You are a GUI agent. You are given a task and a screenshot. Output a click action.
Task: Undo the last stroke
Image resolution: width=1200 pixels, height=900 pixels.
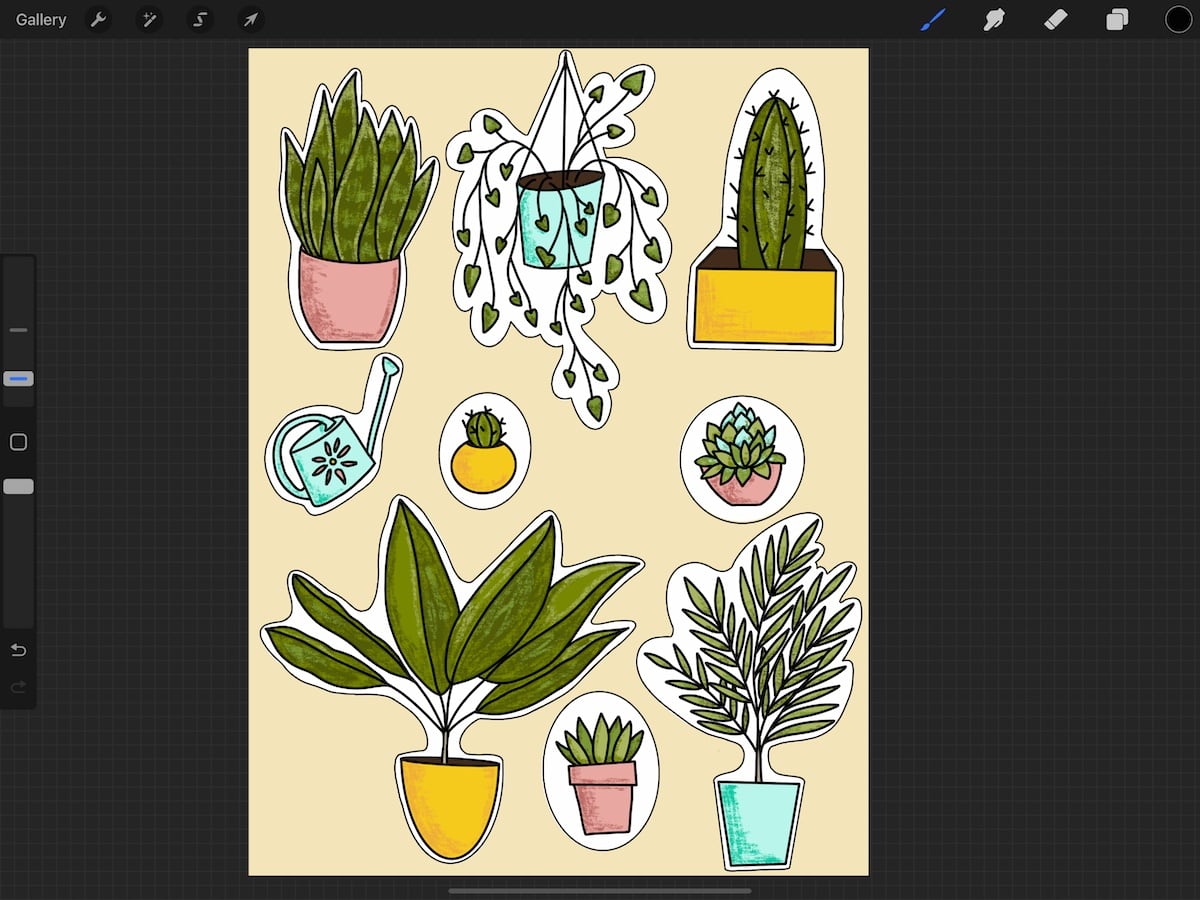17,650
